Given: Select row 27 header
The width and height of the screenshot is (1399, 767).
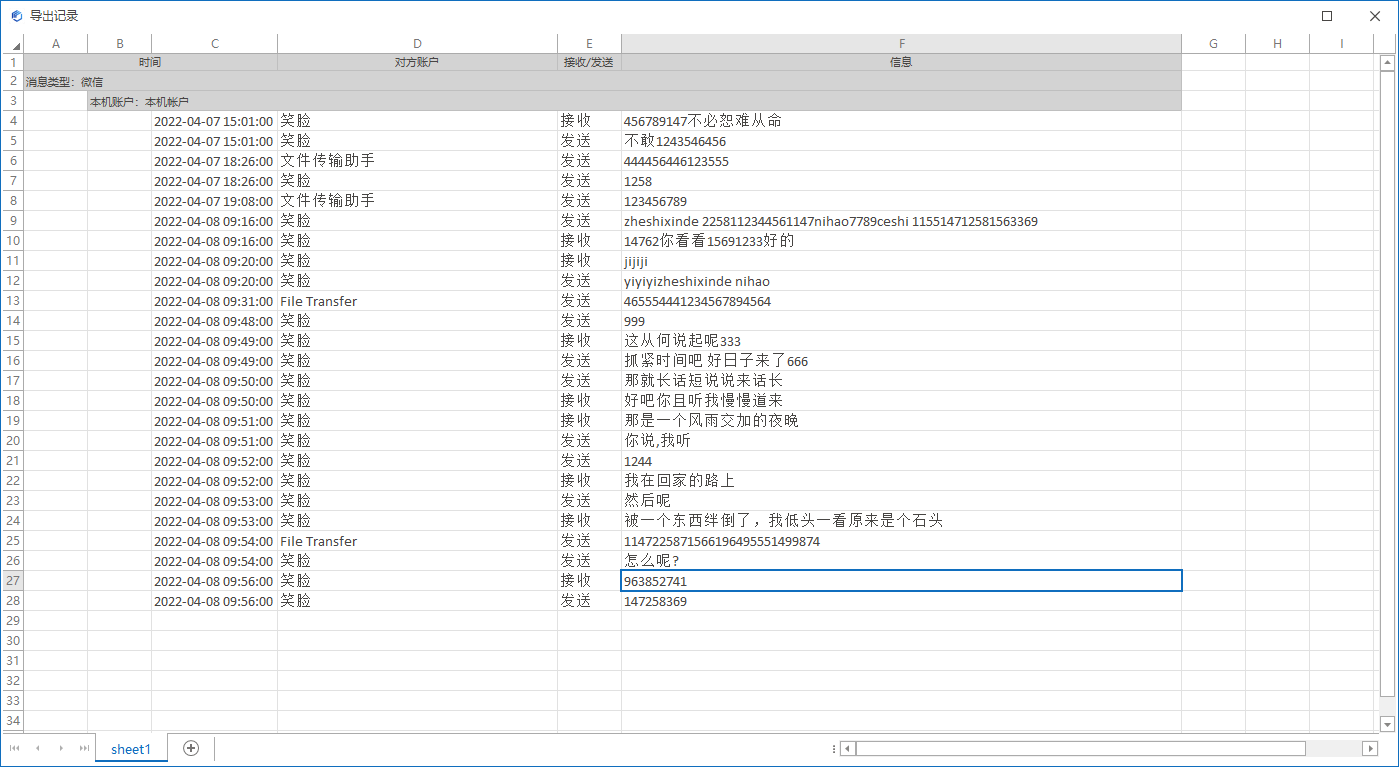Looking at the screenshot, I should 12,581.
